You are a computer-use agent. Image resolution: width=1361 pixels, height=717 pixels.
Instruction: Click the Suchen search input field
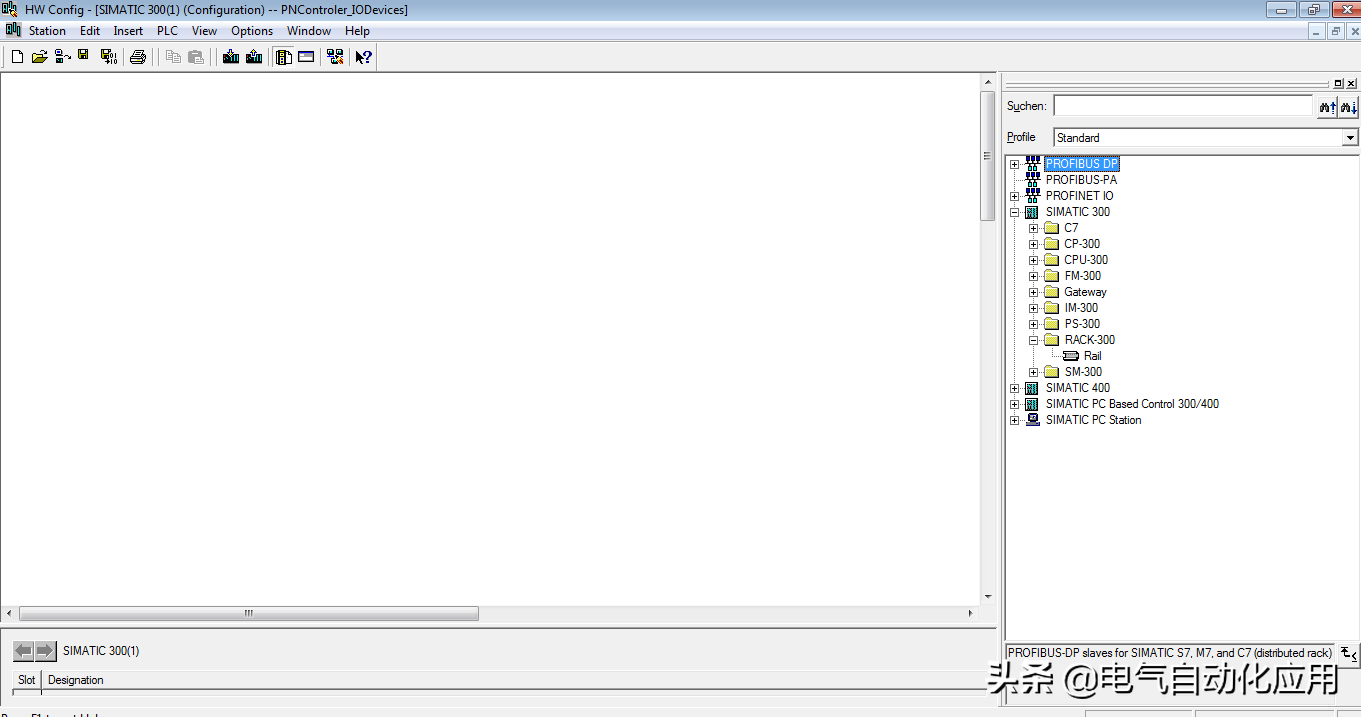pos(1183,106)
